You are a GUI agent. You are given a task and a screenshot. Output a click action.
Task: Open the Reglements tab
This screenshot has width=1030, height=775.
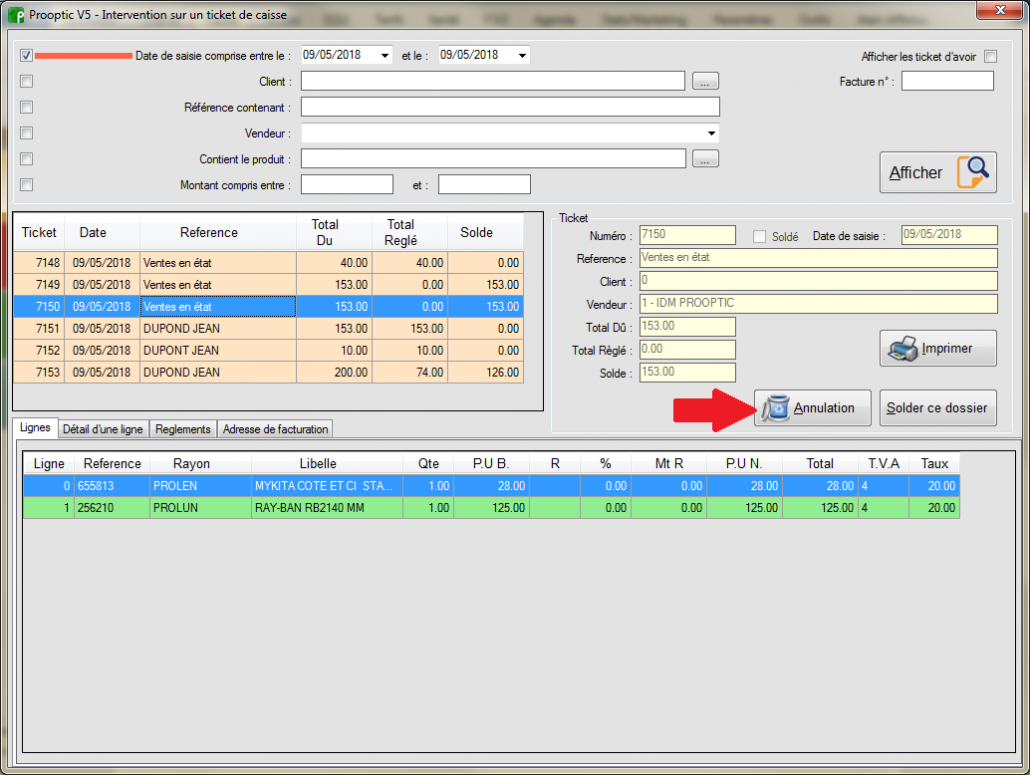click(x=183, y=429)
